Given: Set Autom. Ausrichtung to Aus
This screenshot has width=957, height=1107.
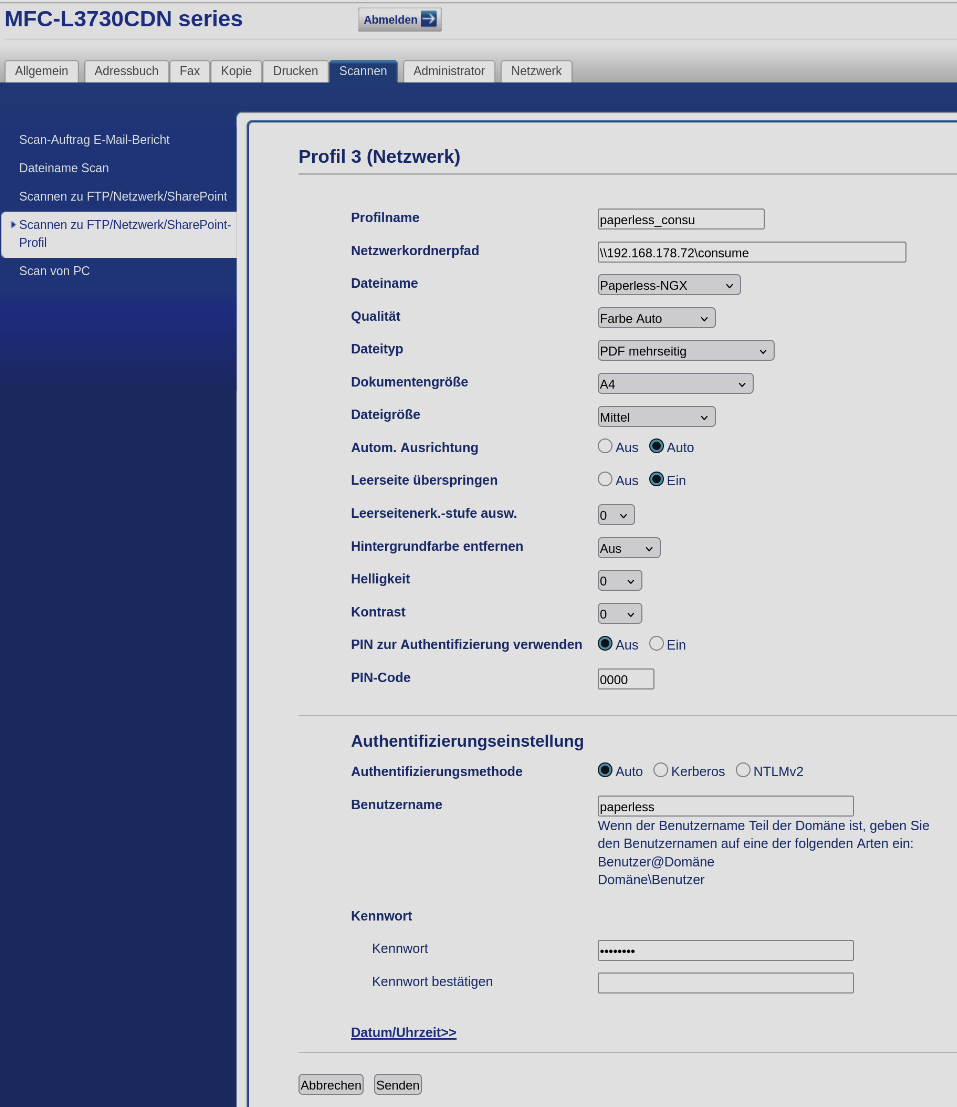Looking at the screenshot, I should tap(605, 446).
